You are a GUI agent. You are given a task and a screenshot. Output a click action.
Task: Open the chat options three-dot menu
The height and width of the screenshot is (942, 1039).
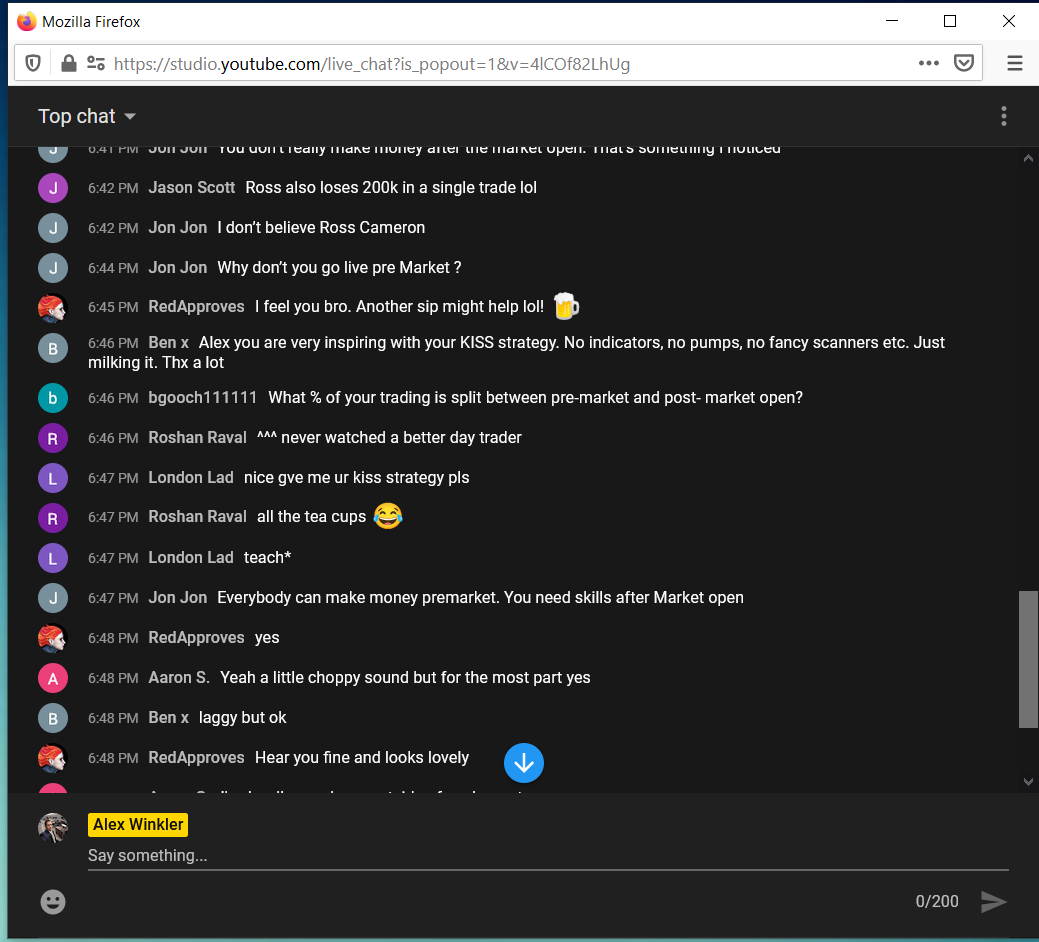1003,116
